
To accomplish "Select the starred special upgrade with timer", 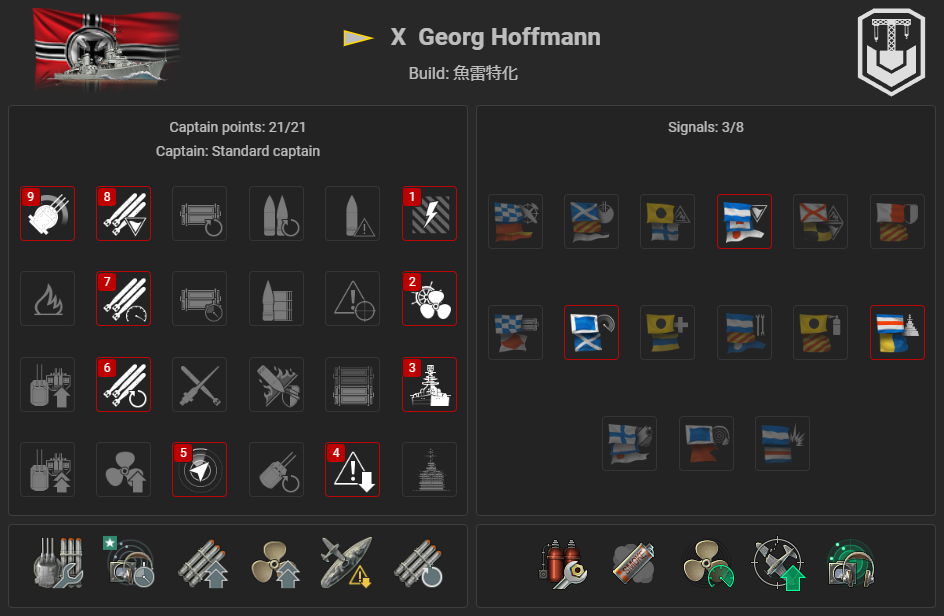I will (x=129, y=562).
